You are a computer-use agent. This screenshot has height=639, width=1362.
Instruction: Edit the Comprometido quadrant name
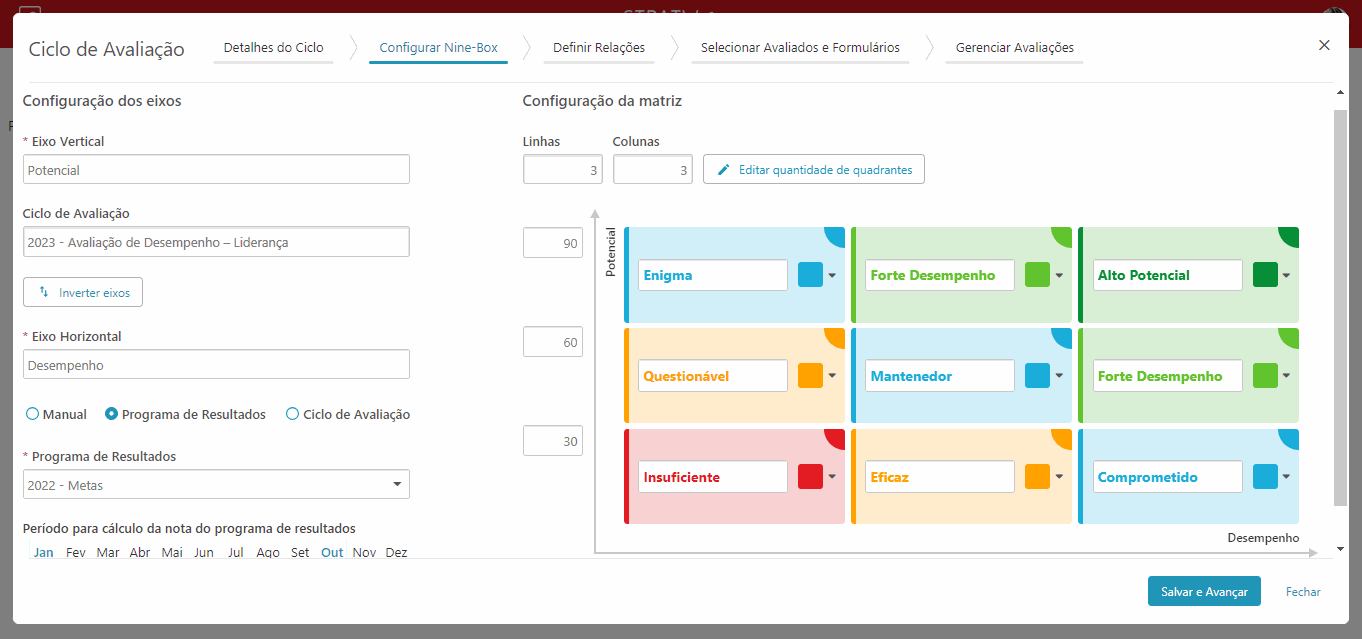1167,477
